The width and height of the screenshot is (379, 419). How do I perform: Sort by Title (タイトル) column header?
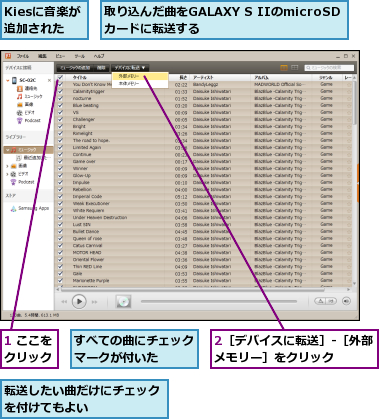click(x=80, y=77)
